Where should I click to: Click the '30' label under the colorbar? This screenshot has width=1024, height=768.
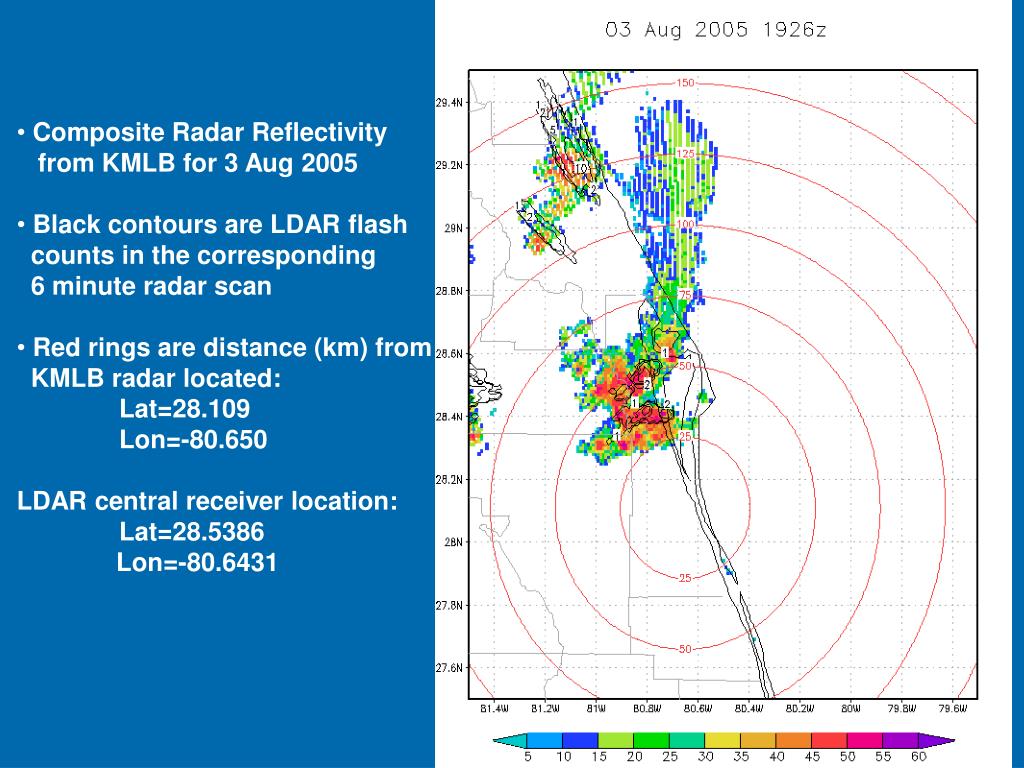click(x=705, y=756)
